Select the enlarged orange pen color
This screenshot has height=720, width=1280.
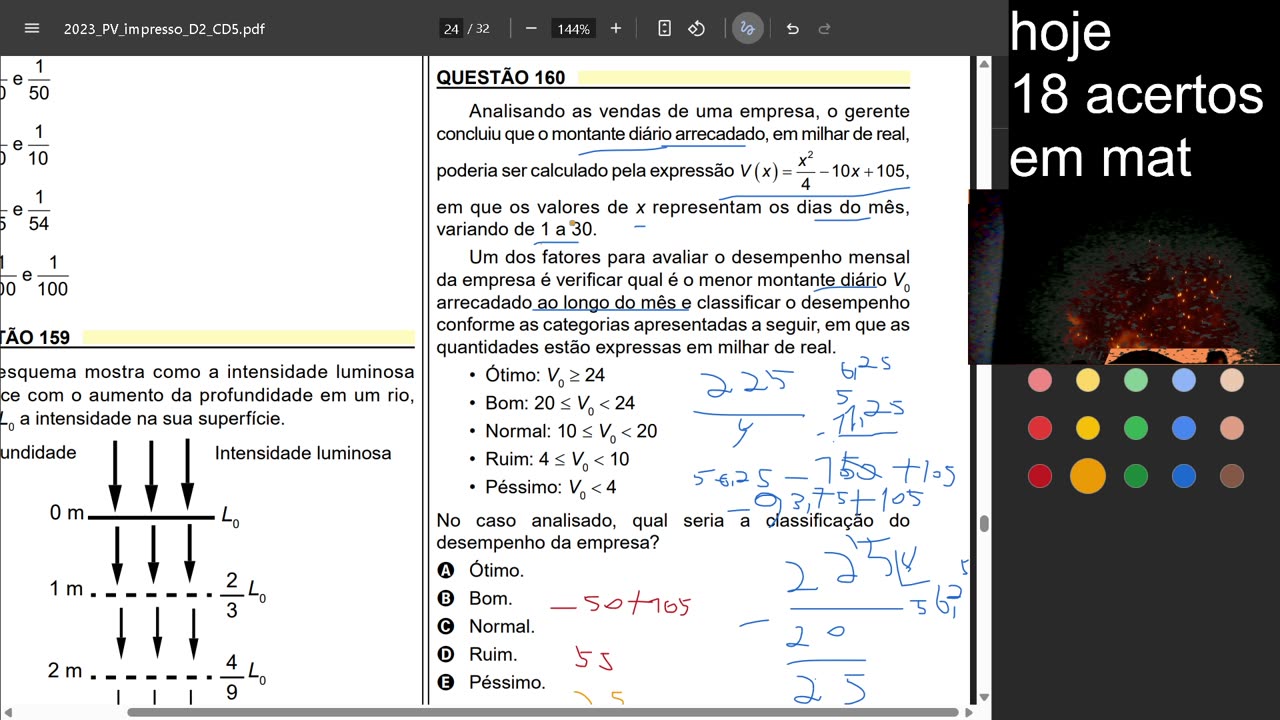pos(1088,476)
